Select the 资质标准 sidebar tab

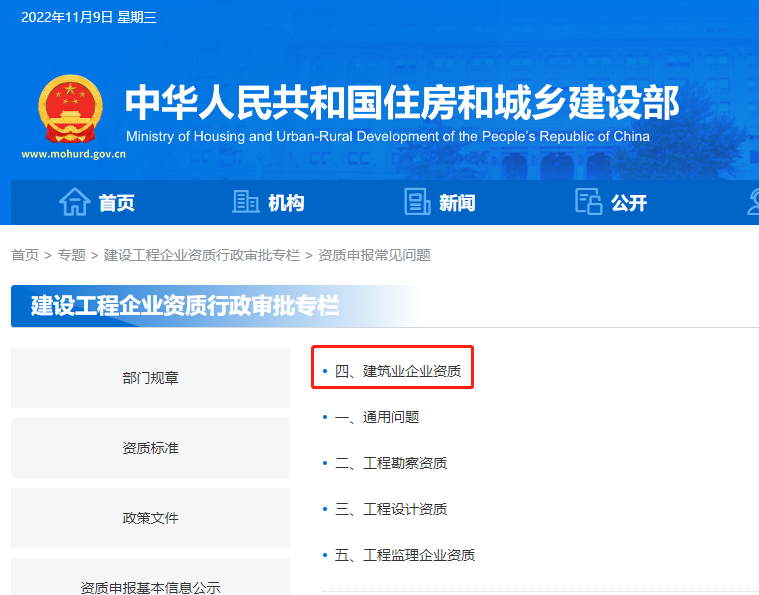pyautogui.click(x=151, y=448)
